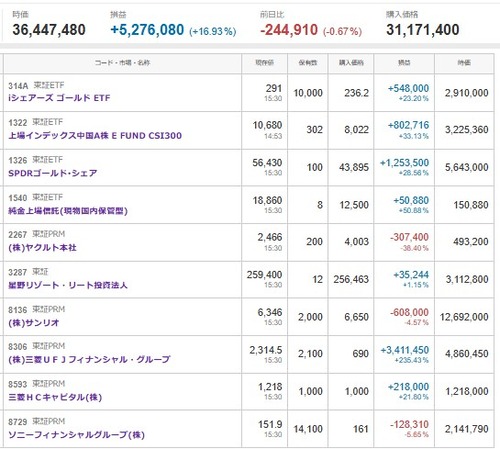Select profit value +3,411,450
The height and width of the screenshot is (449, 500).
coord(405,350)
